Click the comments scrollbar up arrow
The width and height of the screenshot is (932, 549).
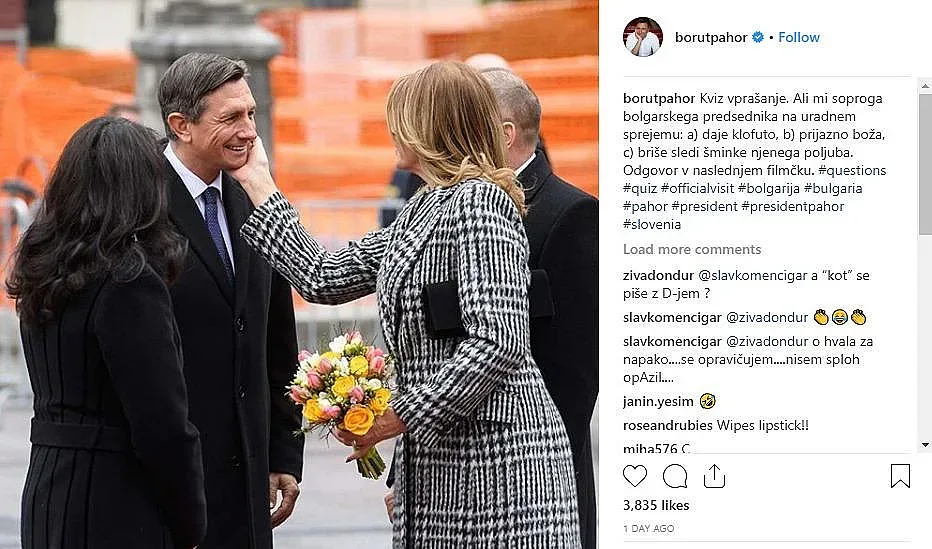point(925,86)
